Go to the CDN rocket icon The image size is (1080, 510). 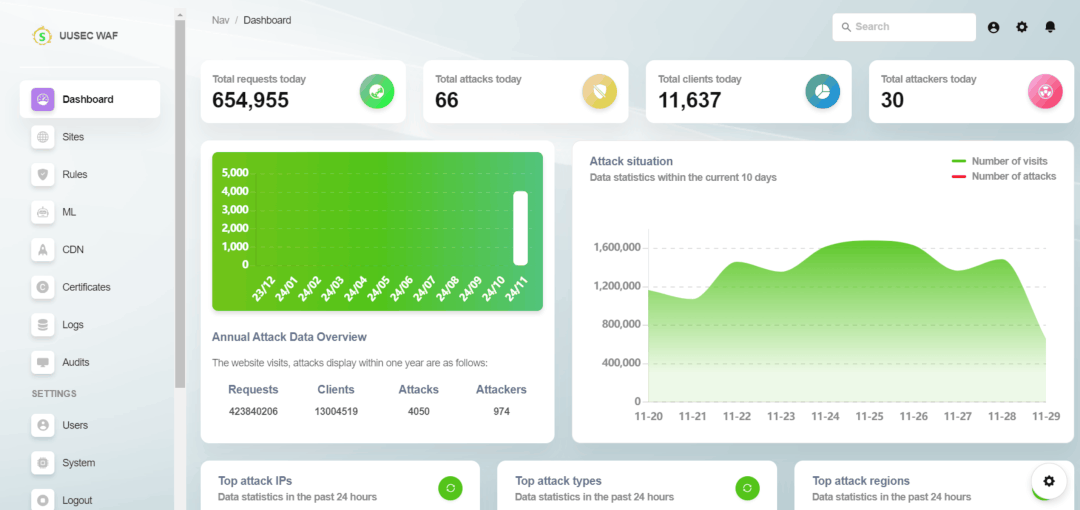pyautogui.click(x=43, y=249)
